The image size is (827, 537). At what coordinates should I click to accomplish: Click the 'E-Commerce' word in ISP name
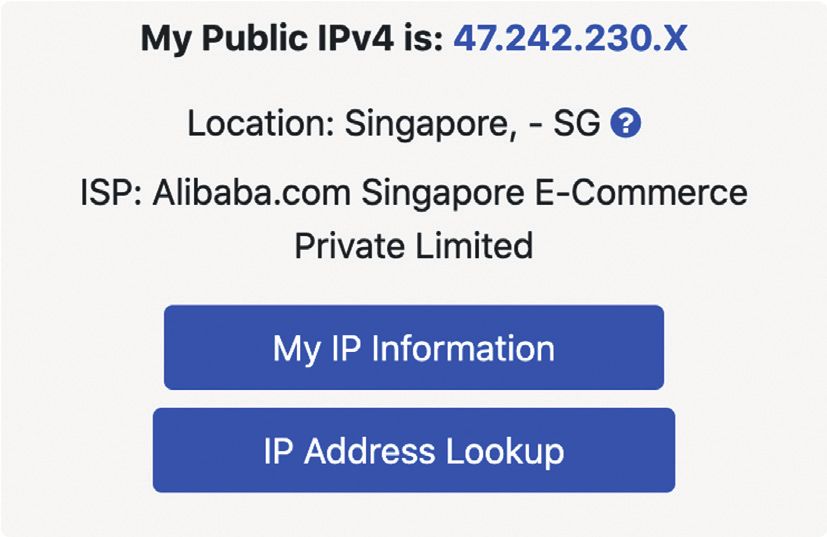pos(641,193)
